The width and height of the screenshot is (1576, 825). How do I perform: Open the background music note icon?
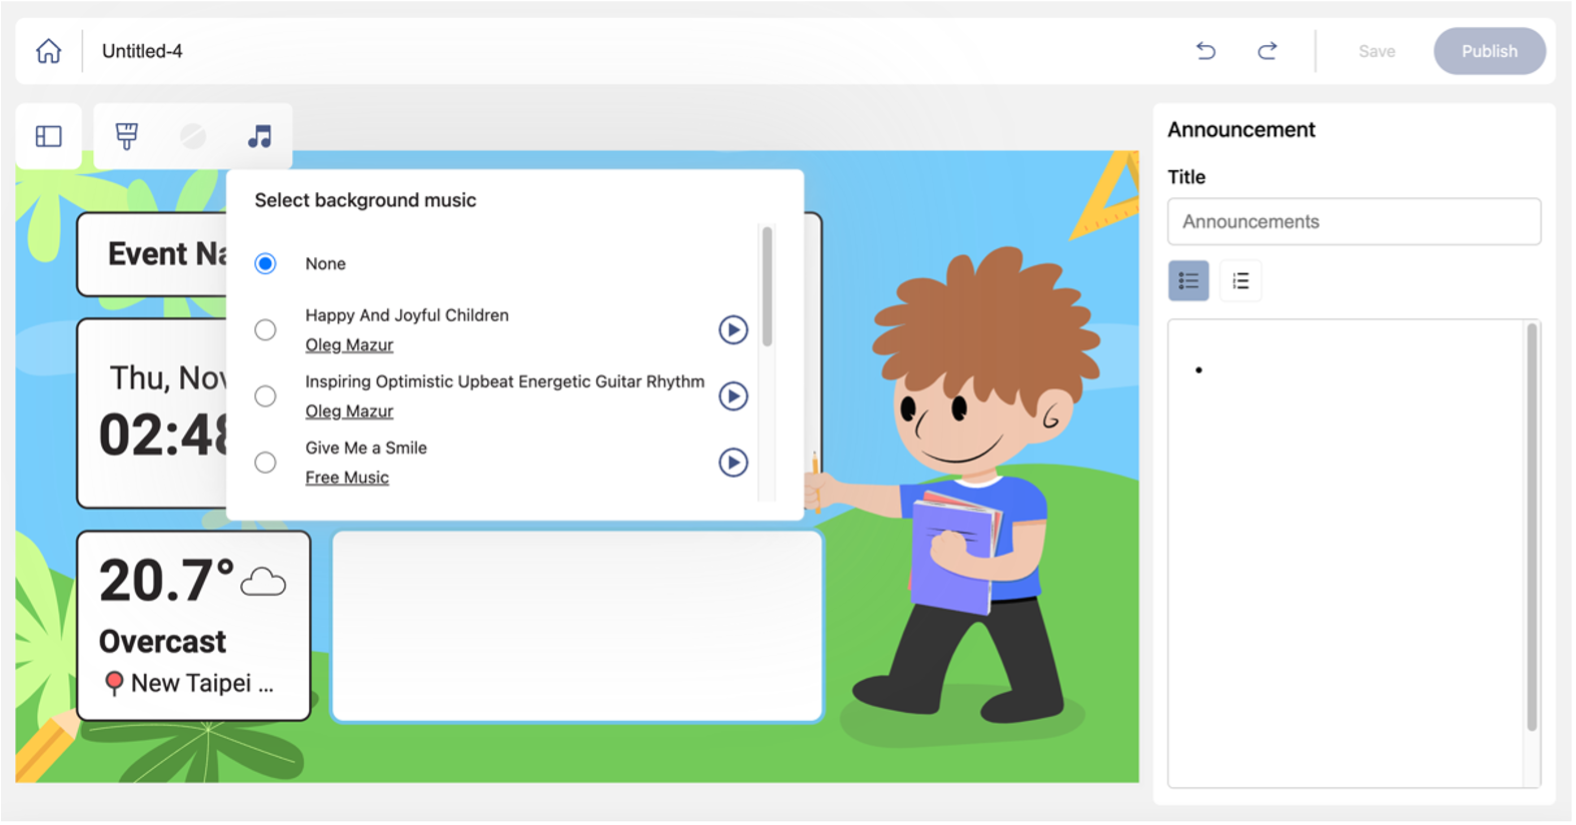260,136
